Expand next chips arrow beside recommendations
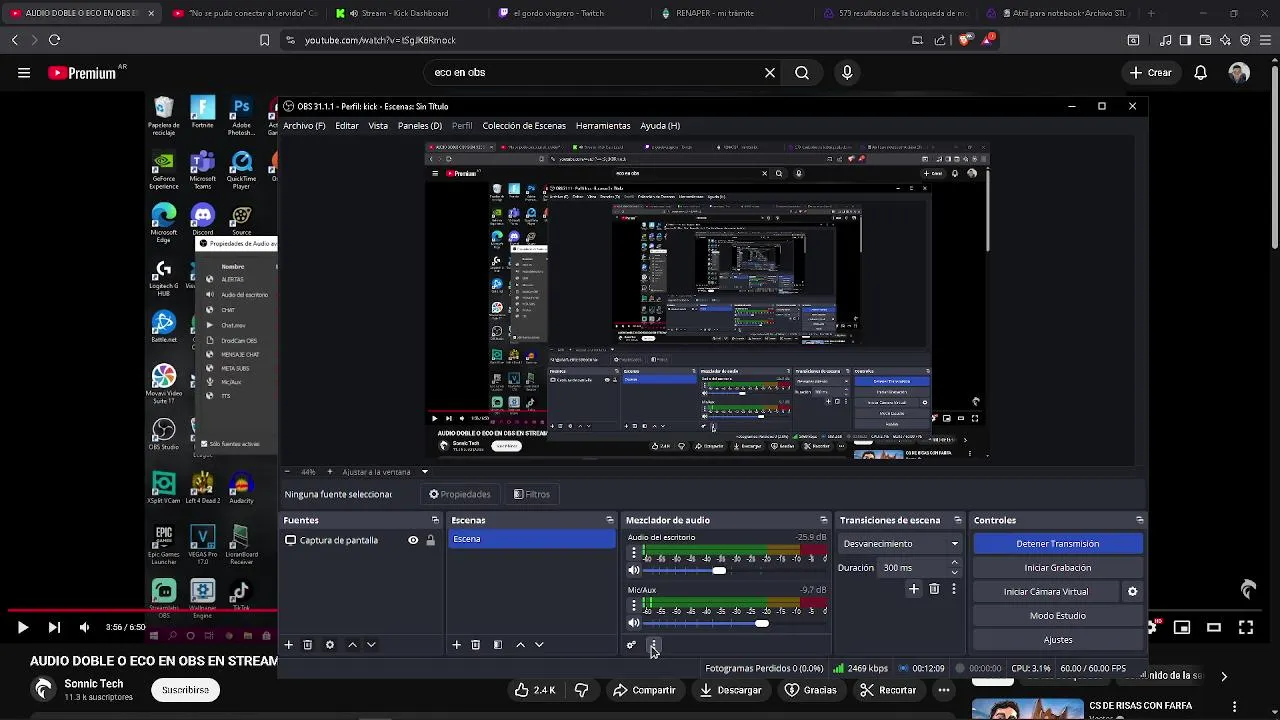 point(1223,676)
